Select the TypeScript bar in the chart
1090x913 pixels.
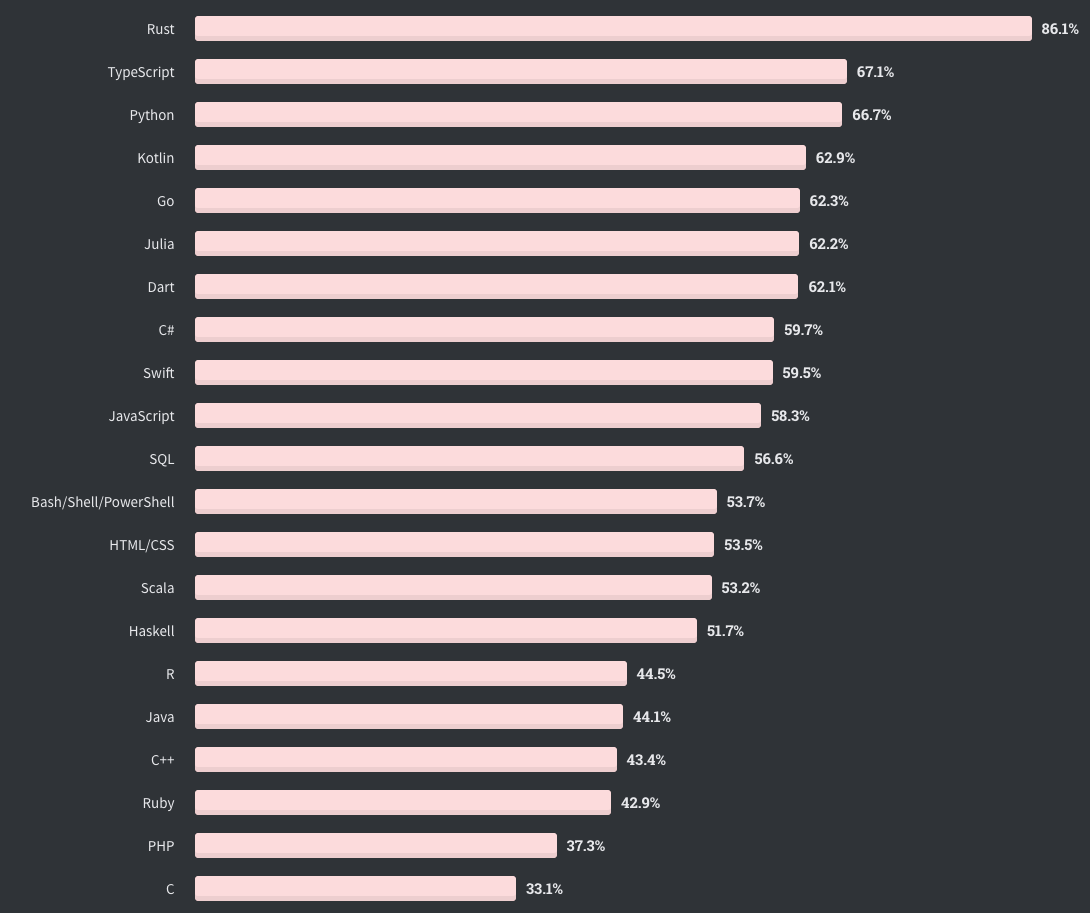click(521, 72)
